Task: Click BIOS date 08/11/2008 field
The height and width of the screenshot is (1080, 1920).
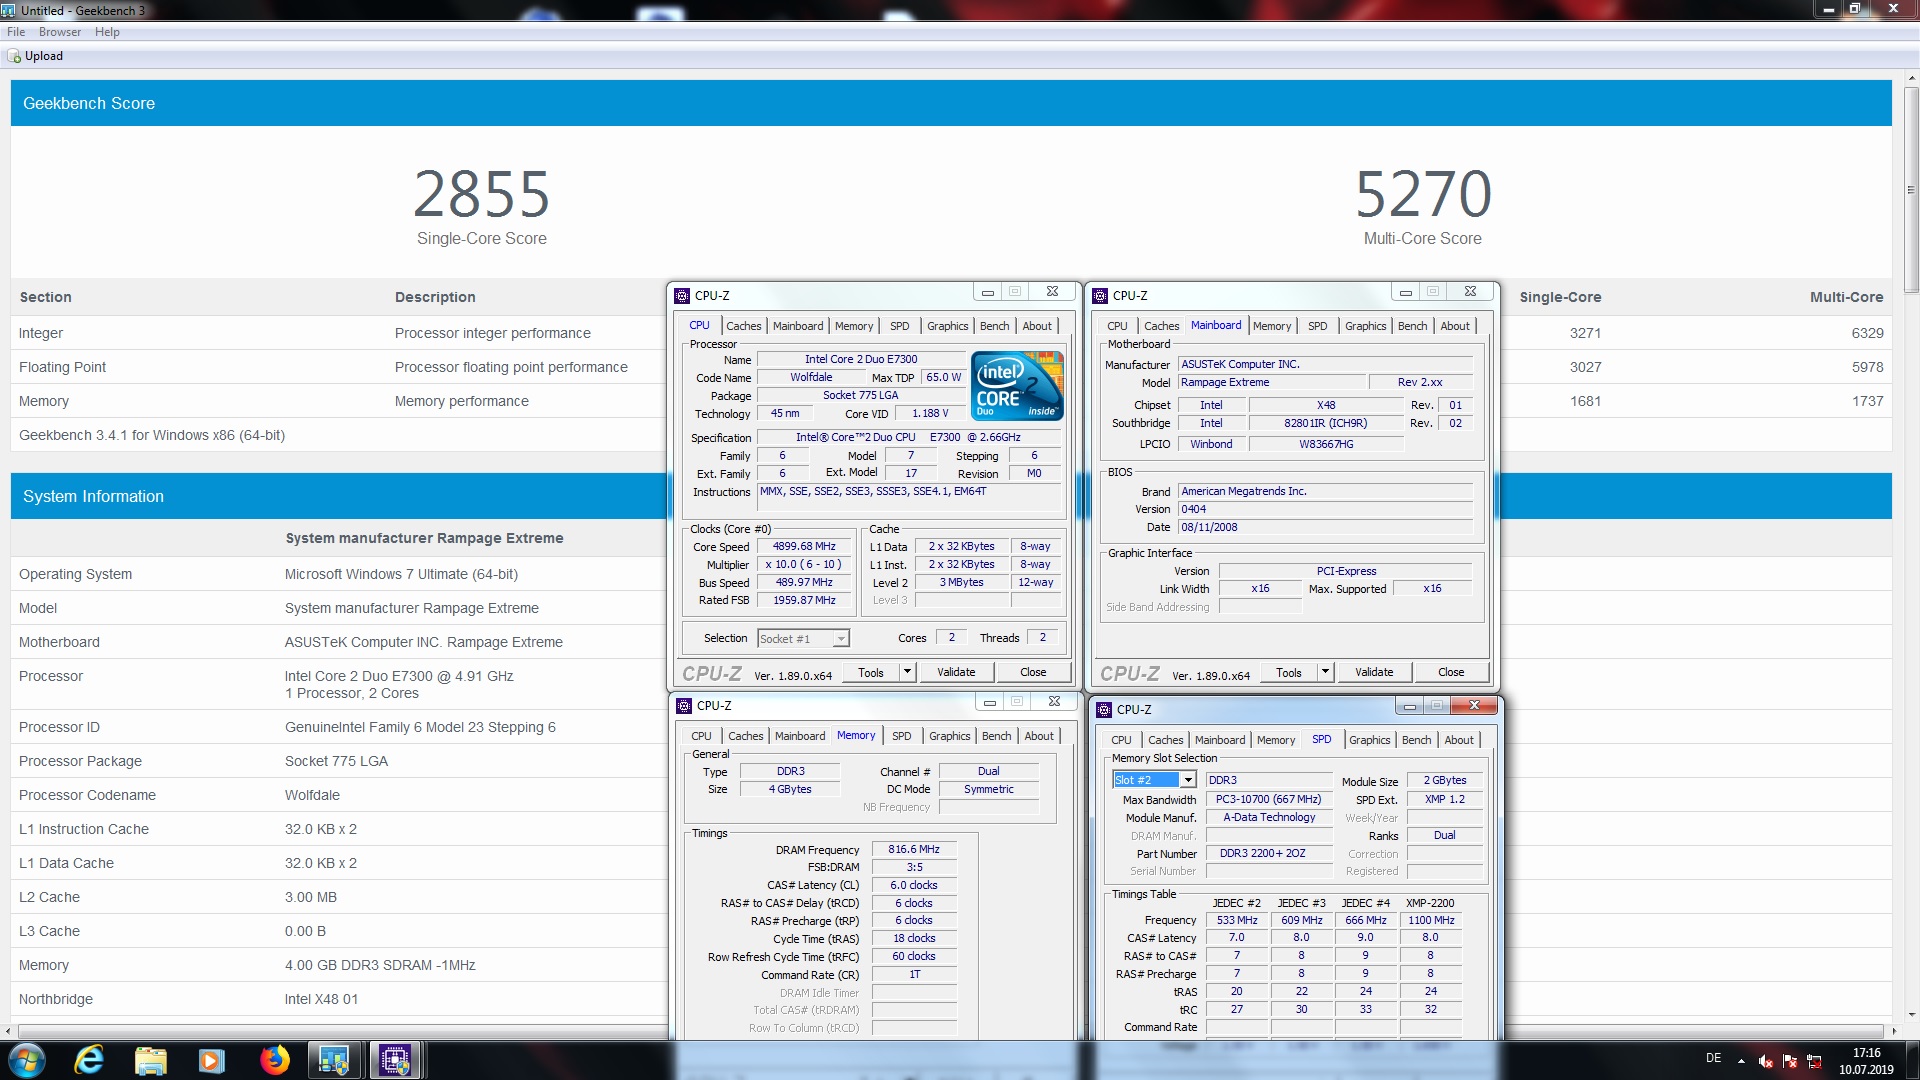Action: (1326, 527)
